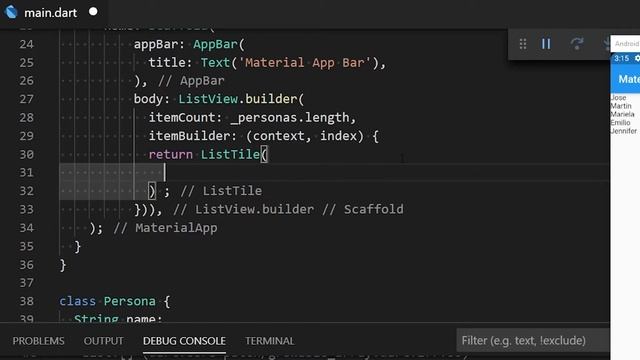Click the ListView class name on line 27

208,99
